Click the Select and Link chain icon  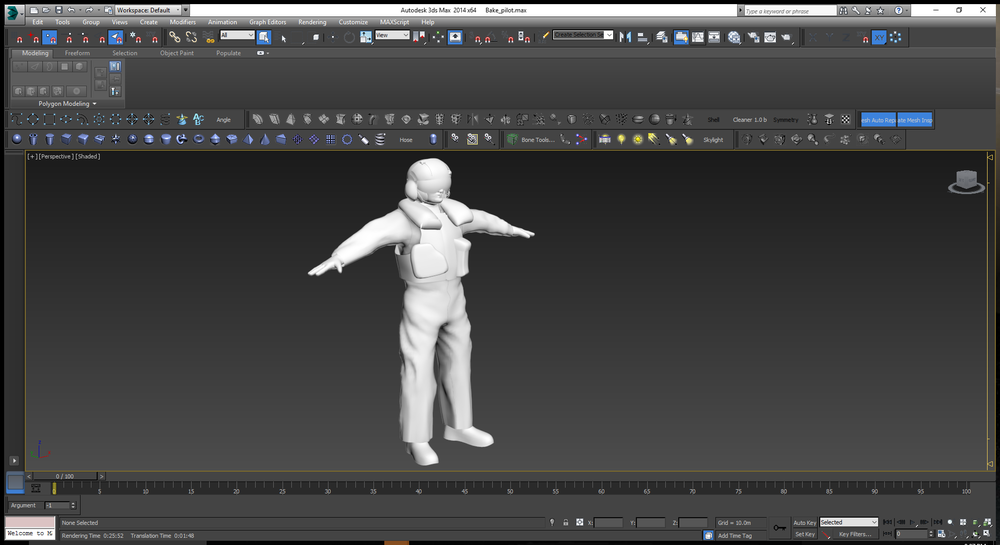tap(174, 37)
